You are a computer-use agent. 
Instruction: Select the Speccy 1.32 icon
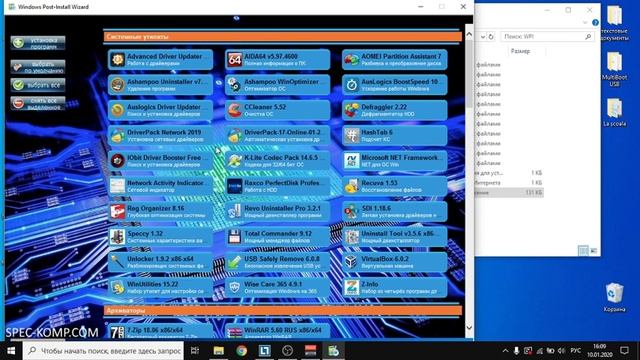tap(118, 237)
